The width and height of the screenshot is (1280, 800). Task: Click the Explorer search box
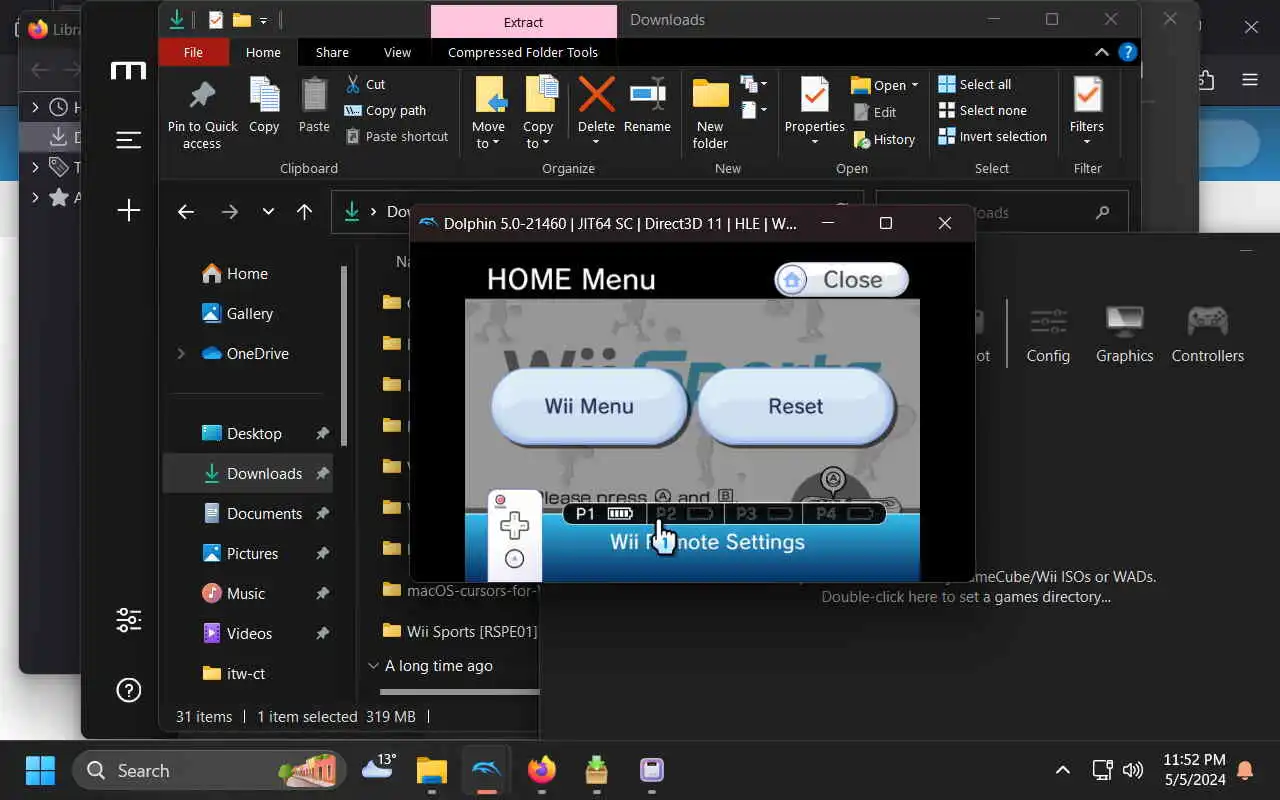[1002, 212]
